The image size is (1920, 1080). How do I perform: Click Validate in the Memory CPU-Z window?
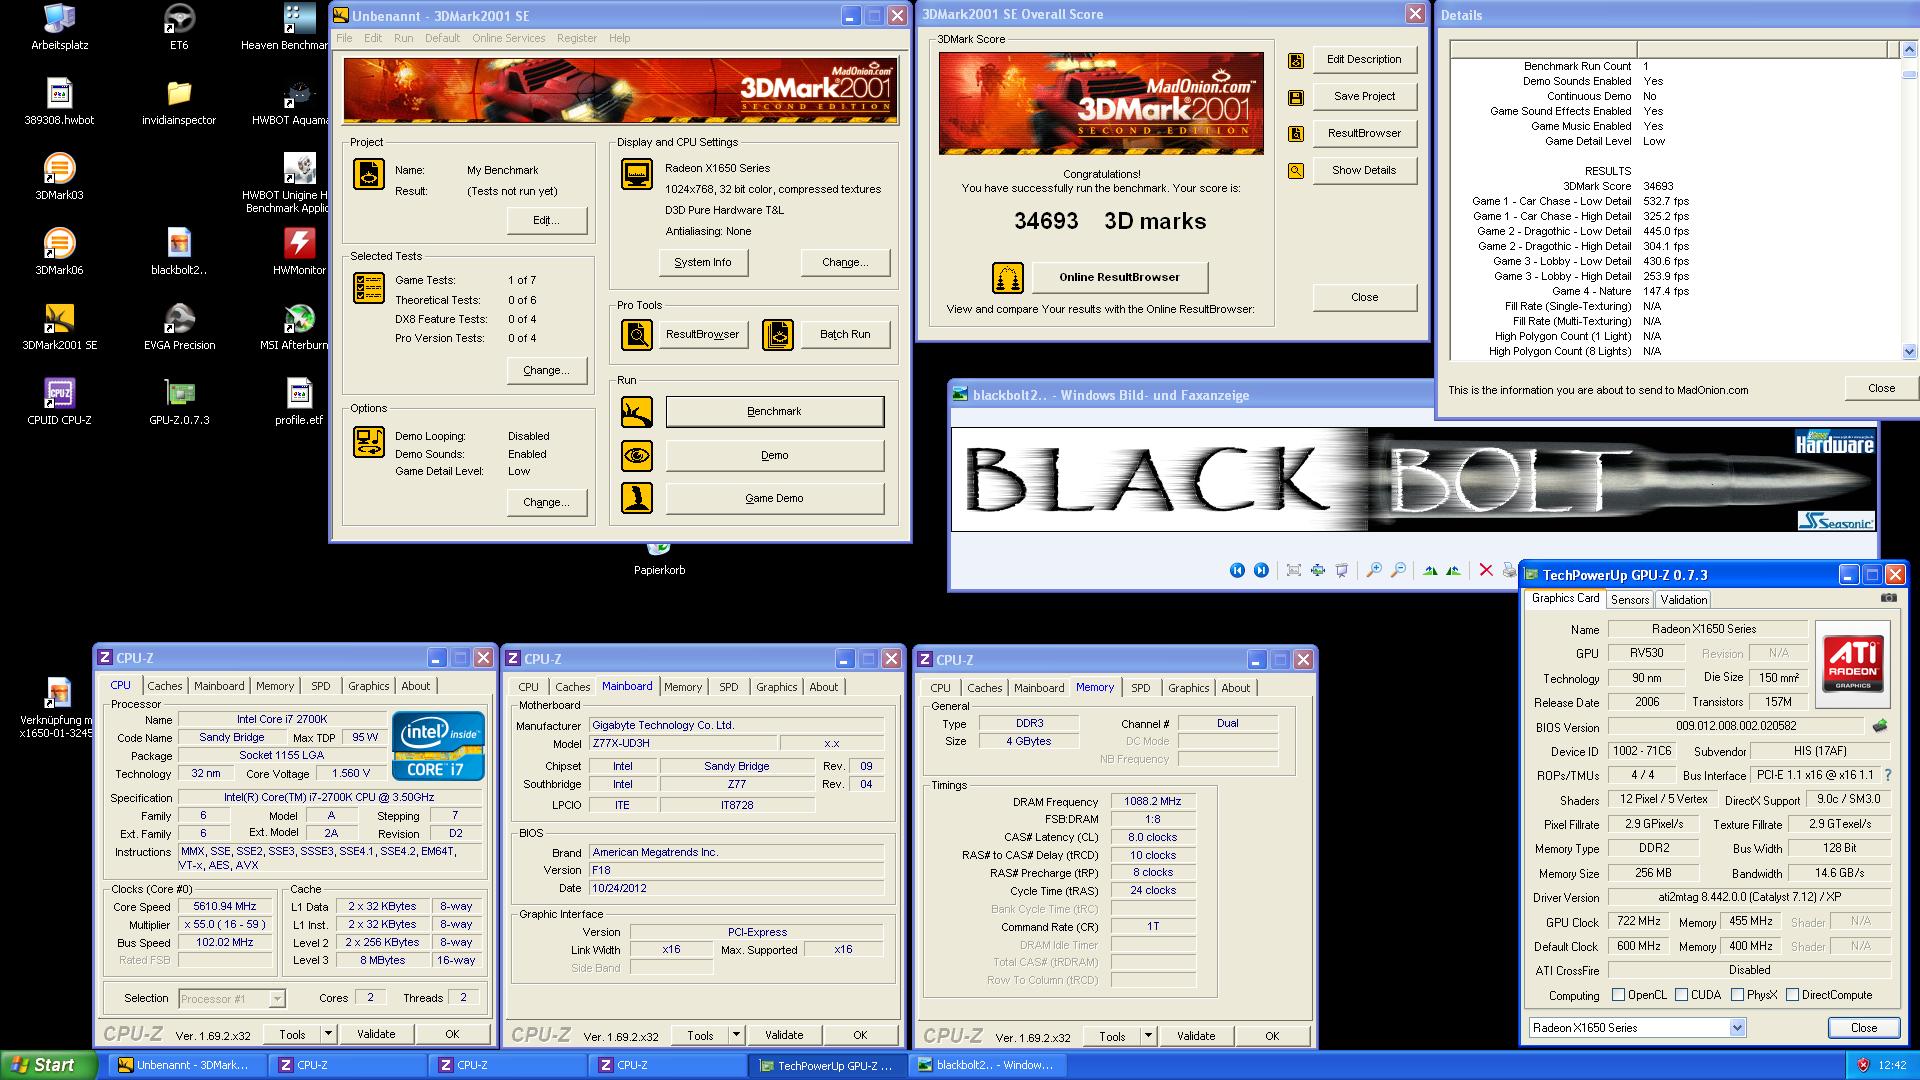(x=1196, y=1036)
